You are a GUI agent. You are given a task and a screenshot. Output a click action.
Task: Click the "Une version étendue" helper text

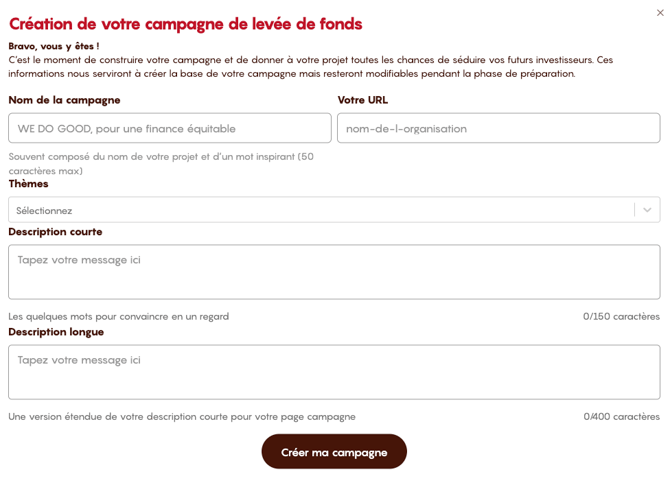[181, 416]
